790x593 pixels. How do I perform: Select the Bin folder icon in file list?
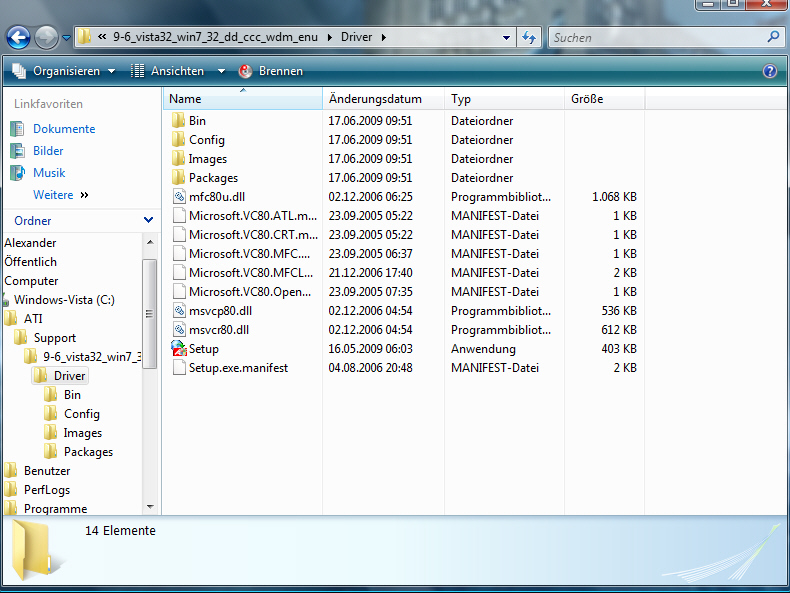(x=178, y=120)
